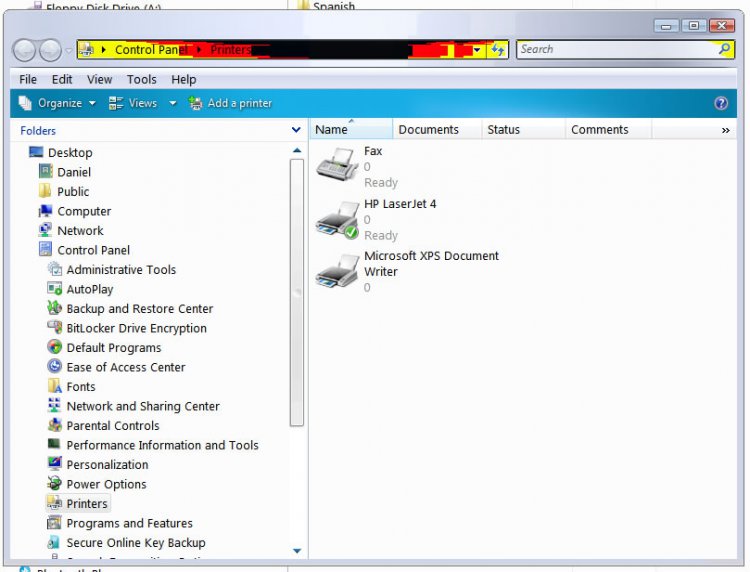This screenshot has width=750, height=572.
Task: Open the Help menu
Action: 184,79
